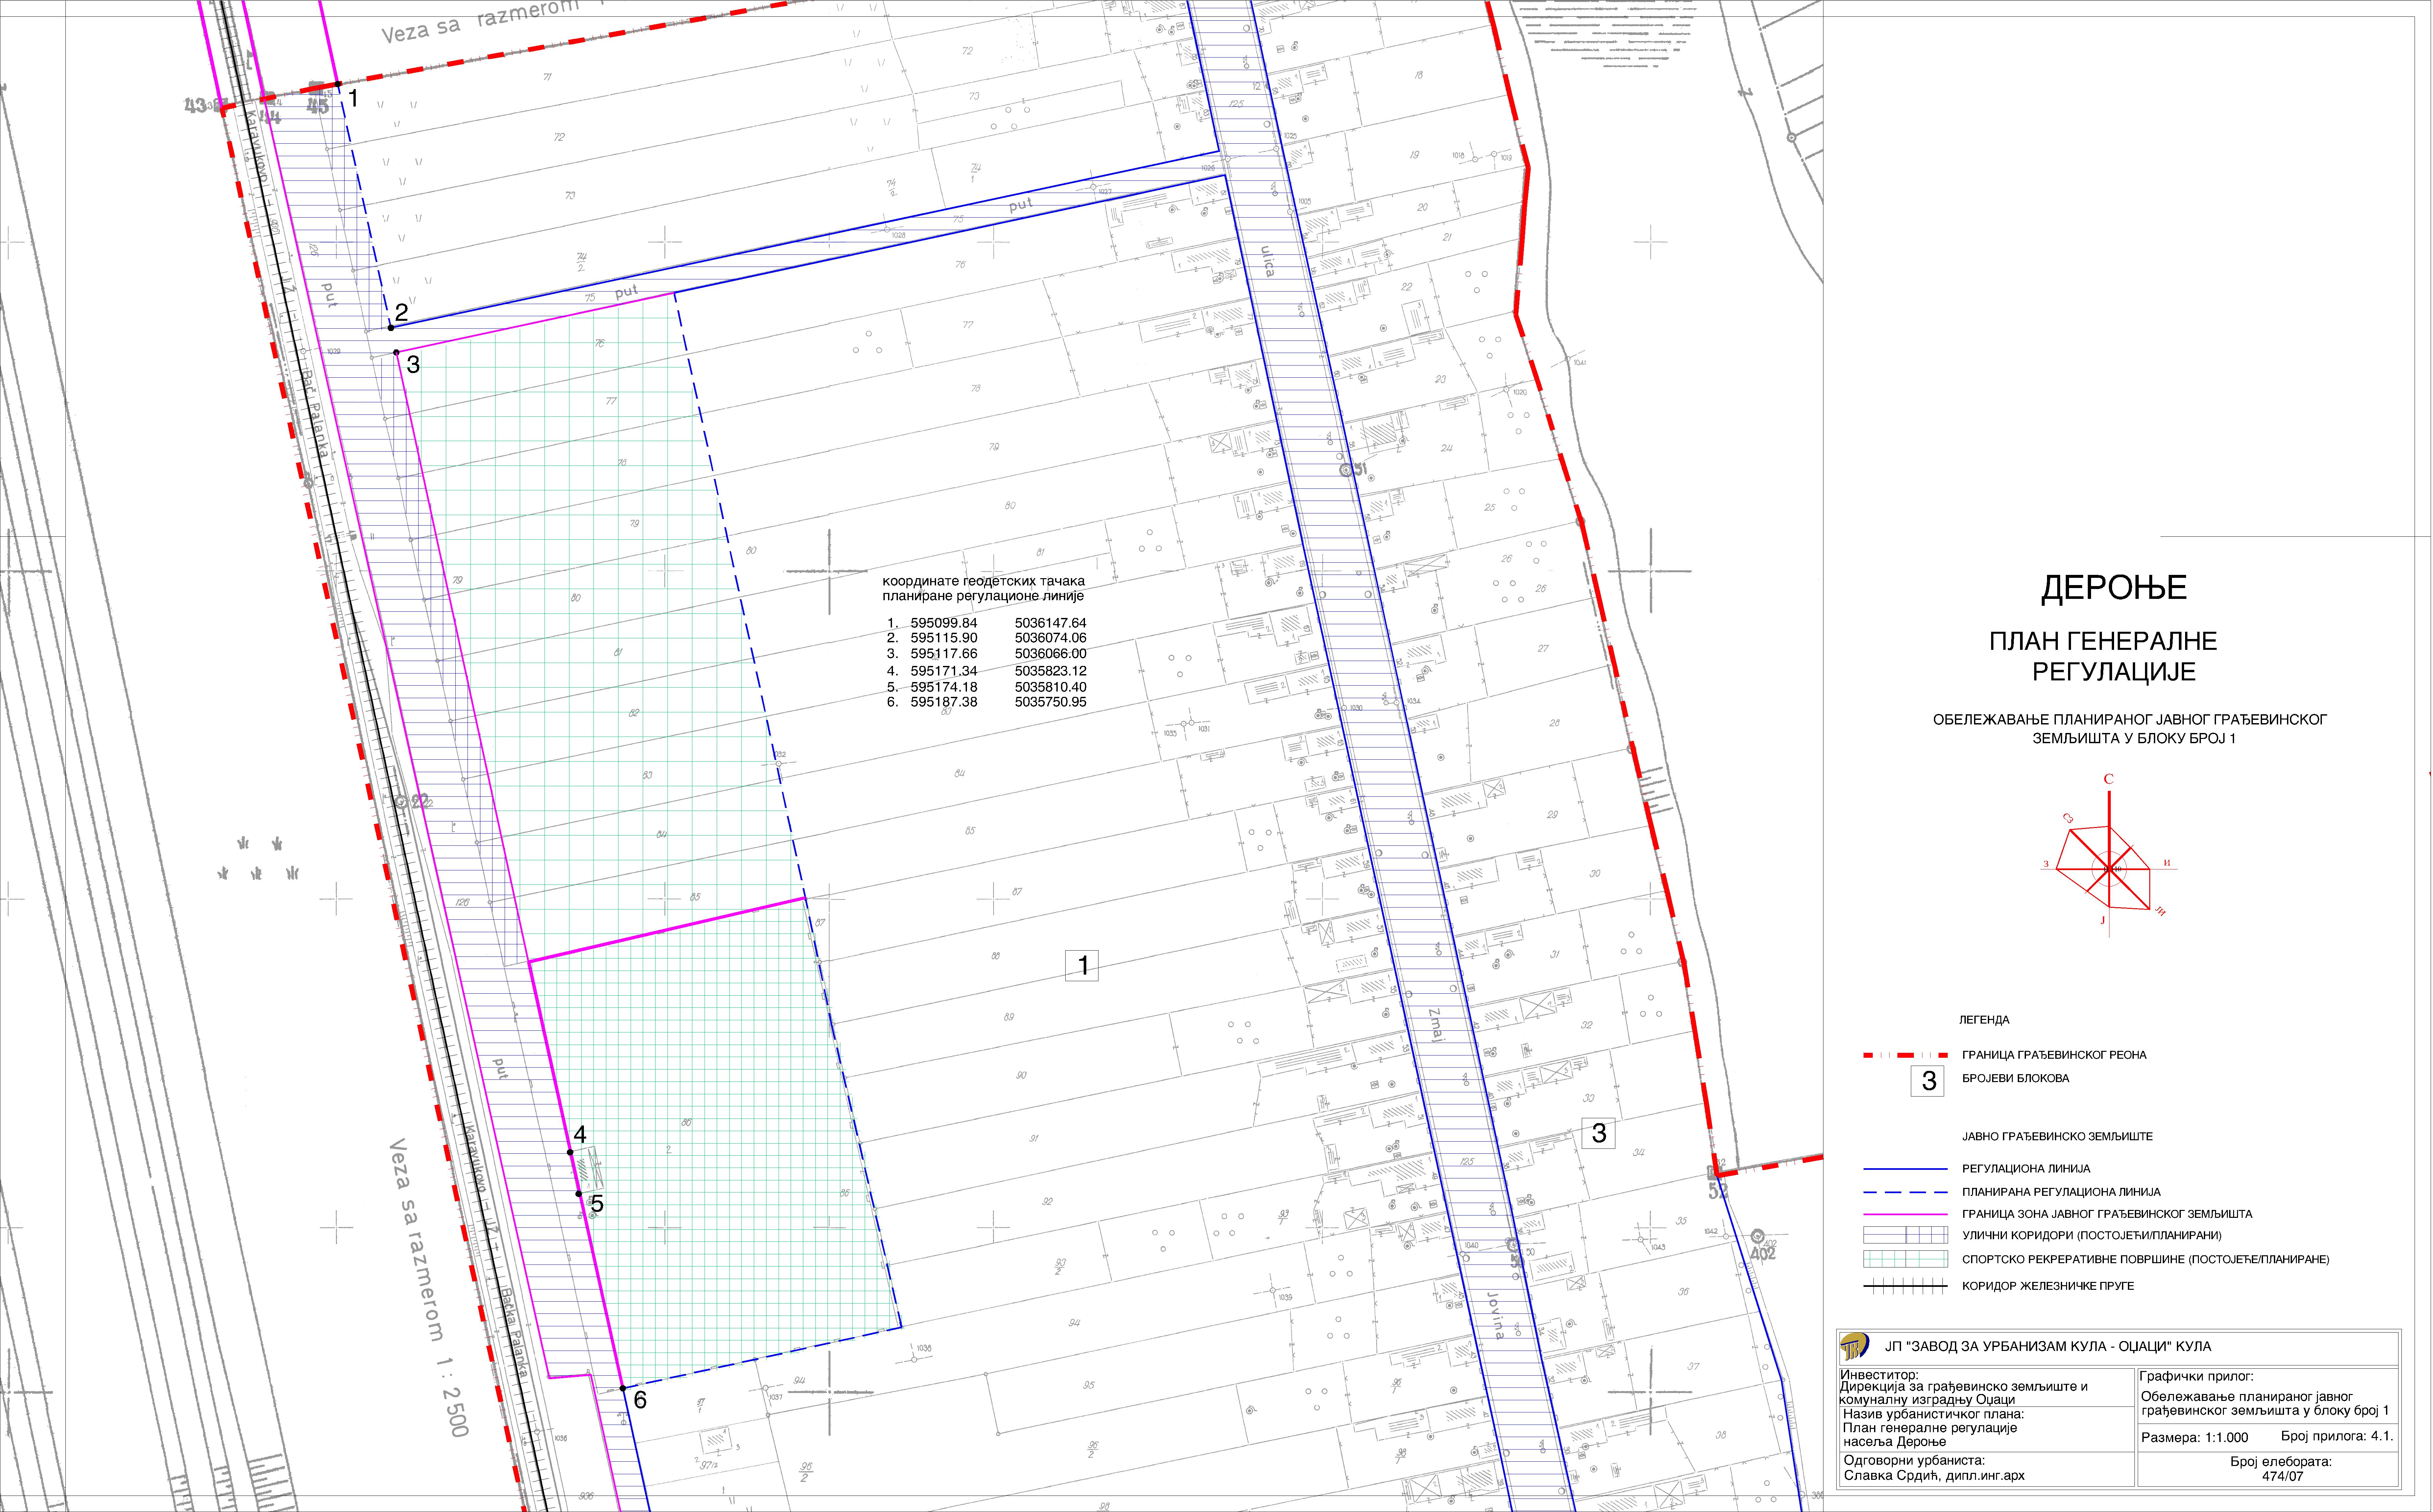This screenshot has width=2433, height=1512.
Task: Click geodetic point 4 marker on map
Action: pos(570,1152)
